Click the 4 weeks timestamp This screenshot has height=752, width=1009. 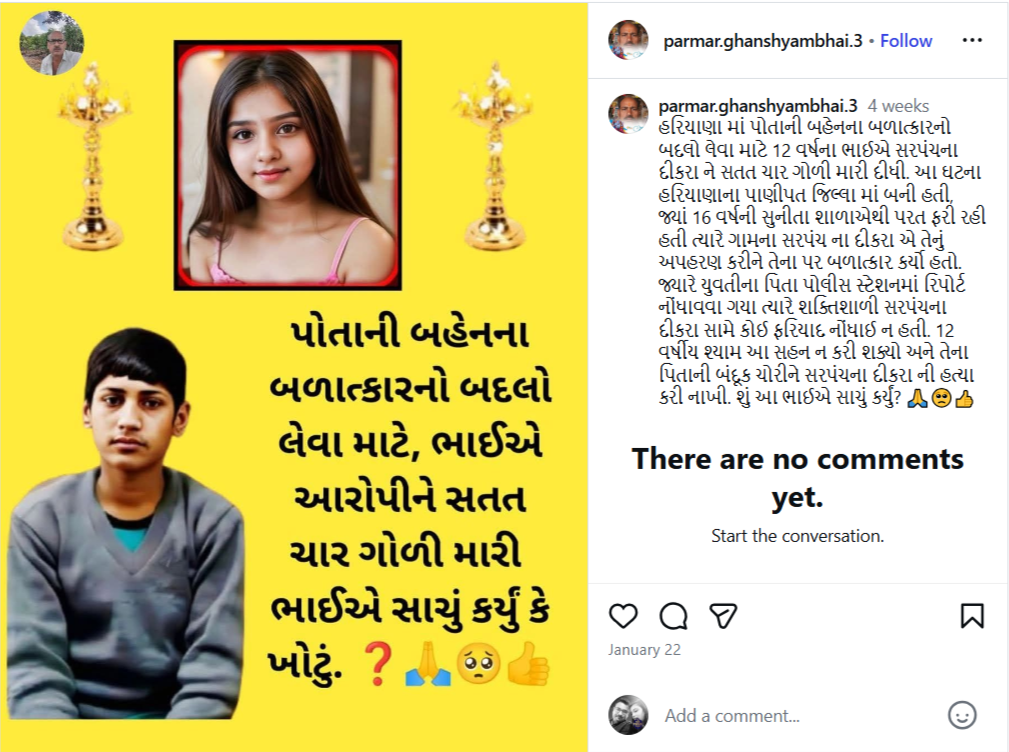pyautogui.click(x=898, y=105)
